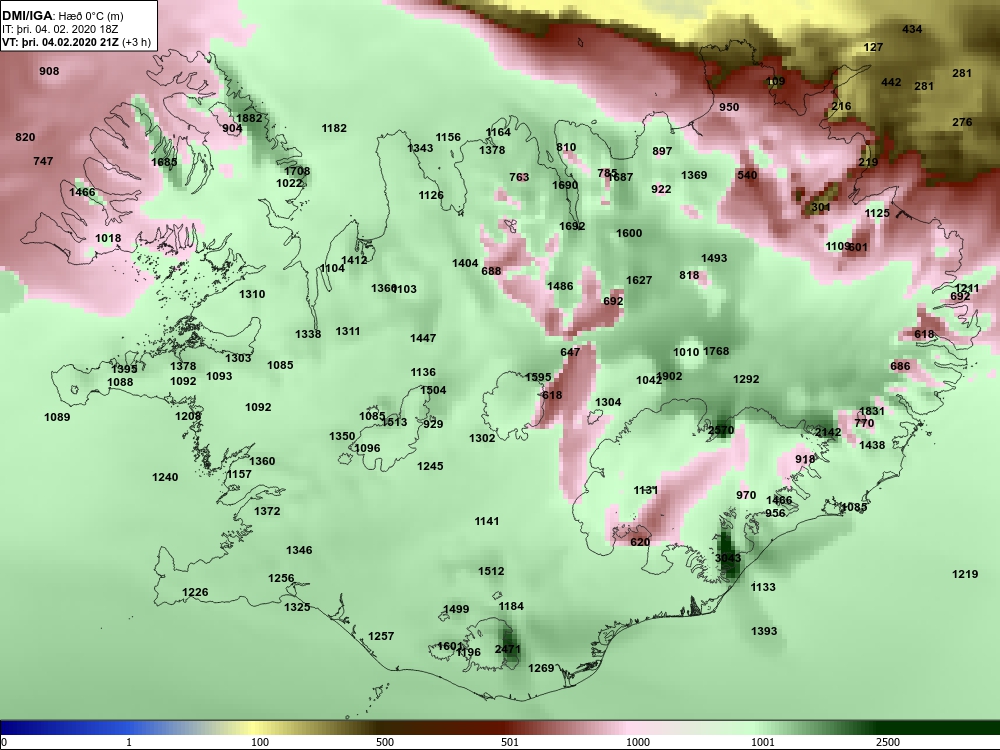Click the 747 height label
This screenshot has height=750, width=1000.
(43, 161)
